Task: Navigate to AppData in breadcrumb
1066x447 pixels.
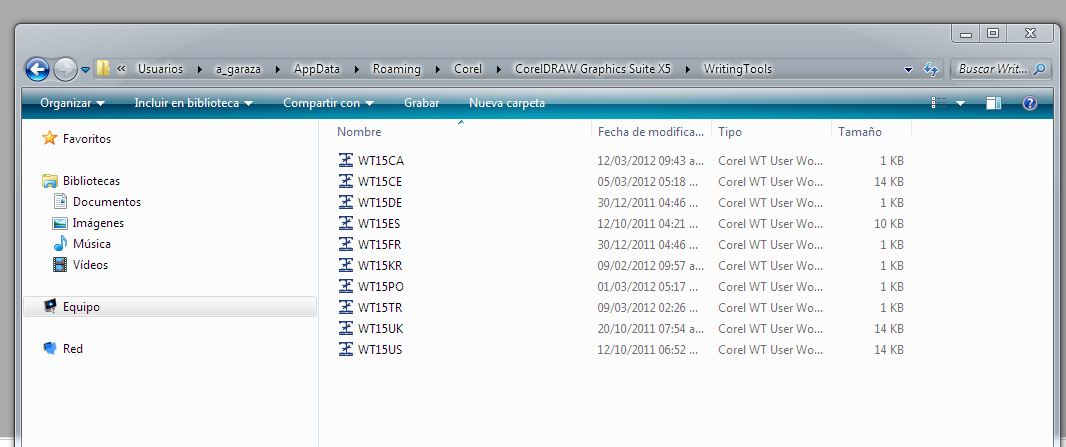Action: coord(316,69)
